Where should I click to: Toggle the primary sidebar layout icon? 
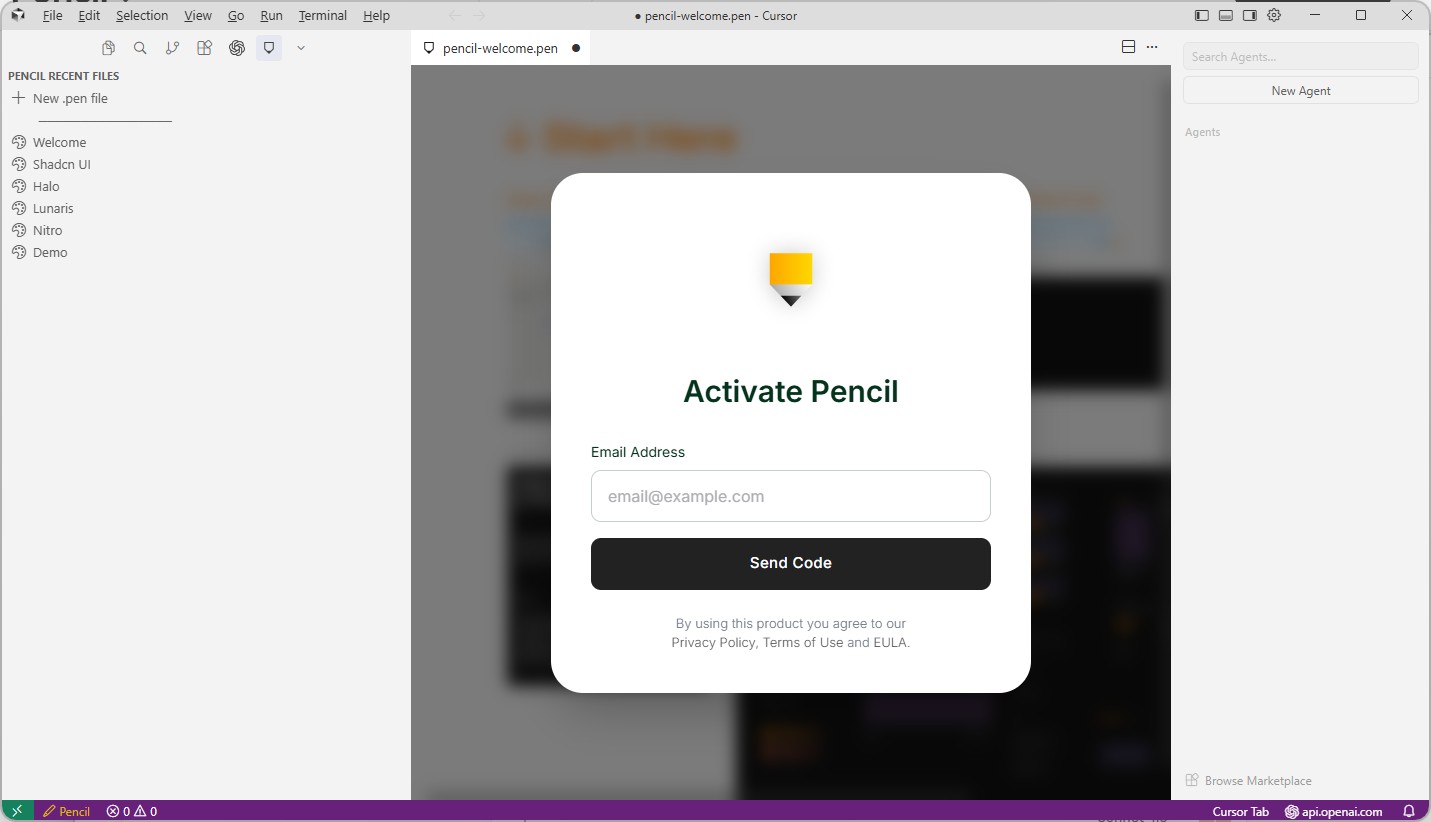pyautogui.click(x=1202, y=16)
